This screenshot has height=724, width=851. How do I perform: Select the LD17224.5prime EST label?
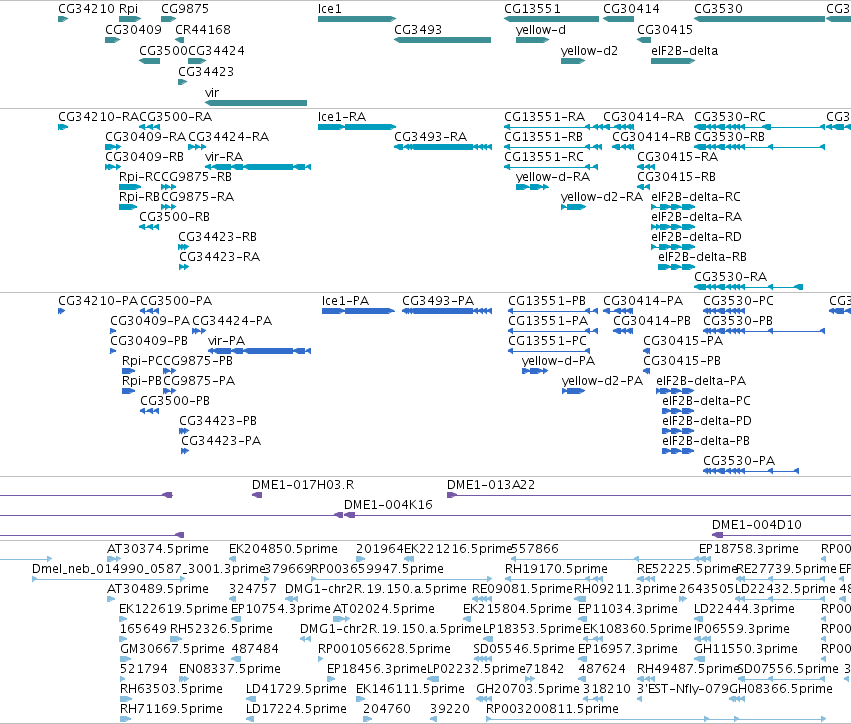[296, 709]
